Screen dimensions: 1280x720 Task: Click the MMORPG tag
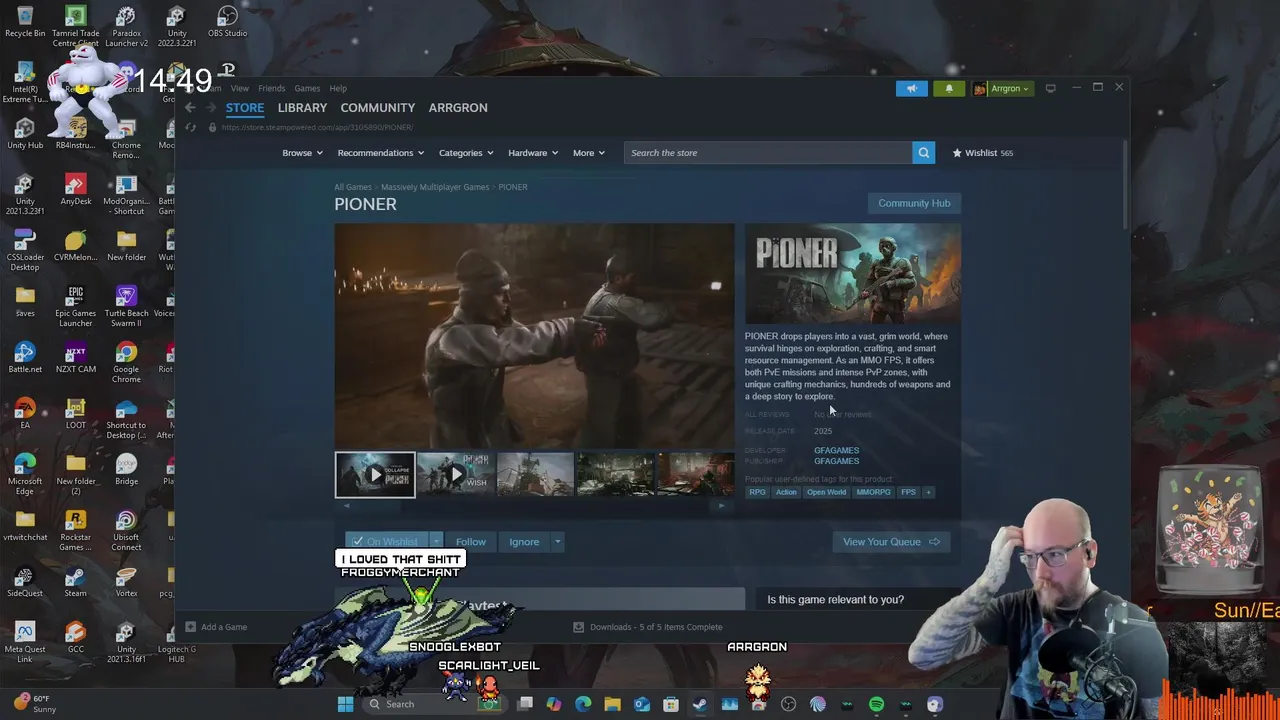pos(873,492)
